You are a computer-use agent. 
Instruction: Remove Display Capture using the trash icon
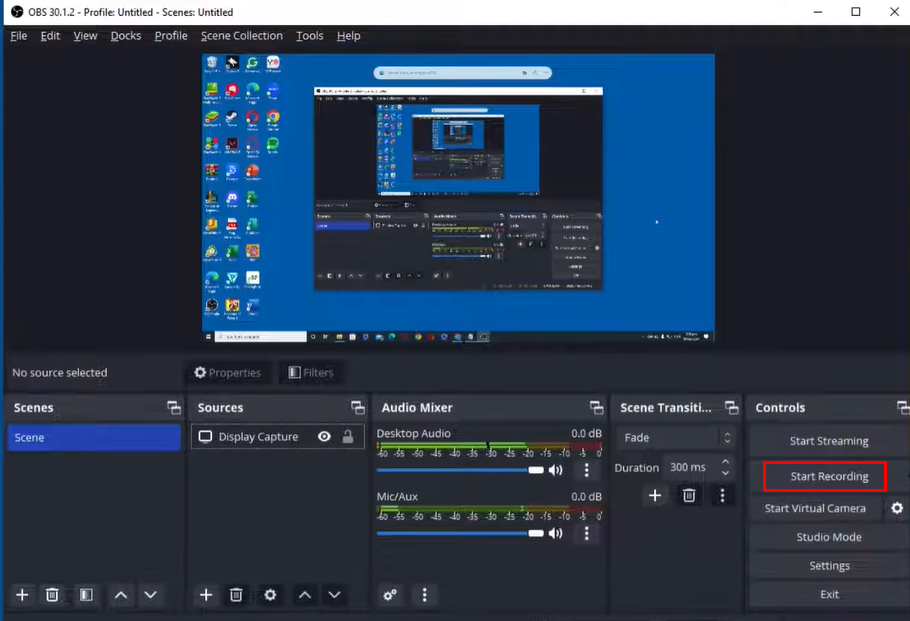tap(237, 595)
